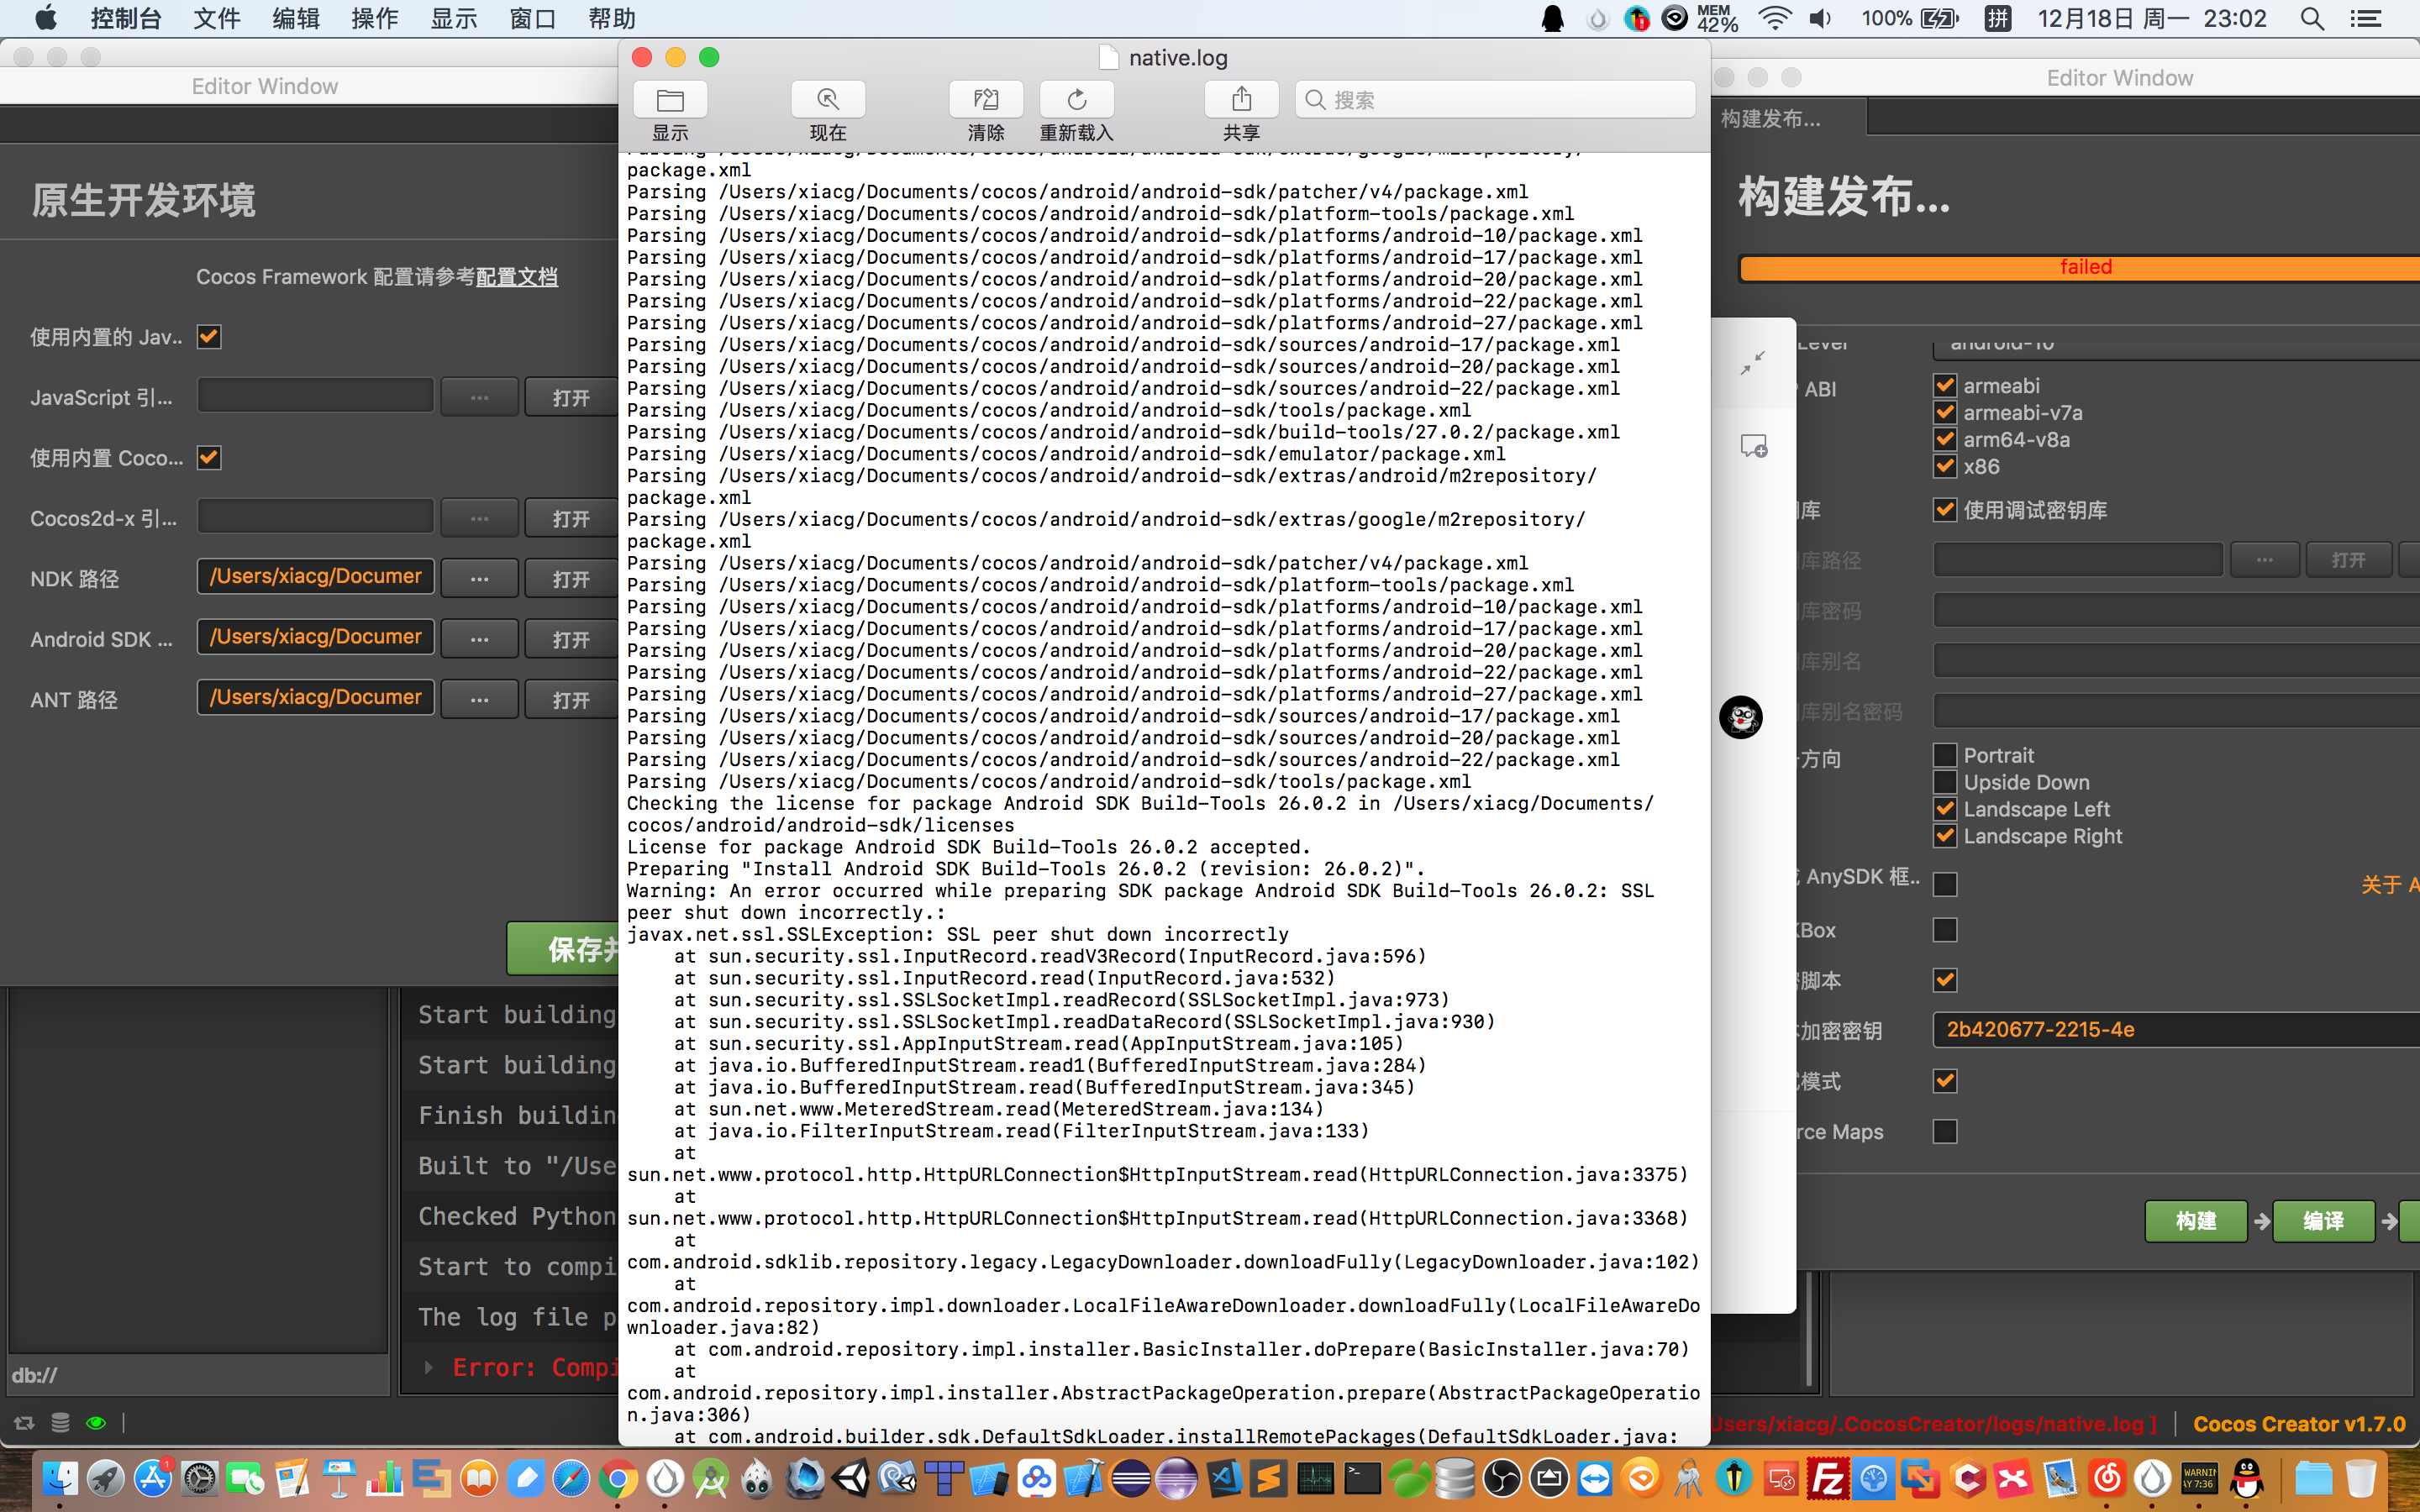
Task: Click the database icon in status bar
Action: pyautogui.click(x=60, y=1422)
